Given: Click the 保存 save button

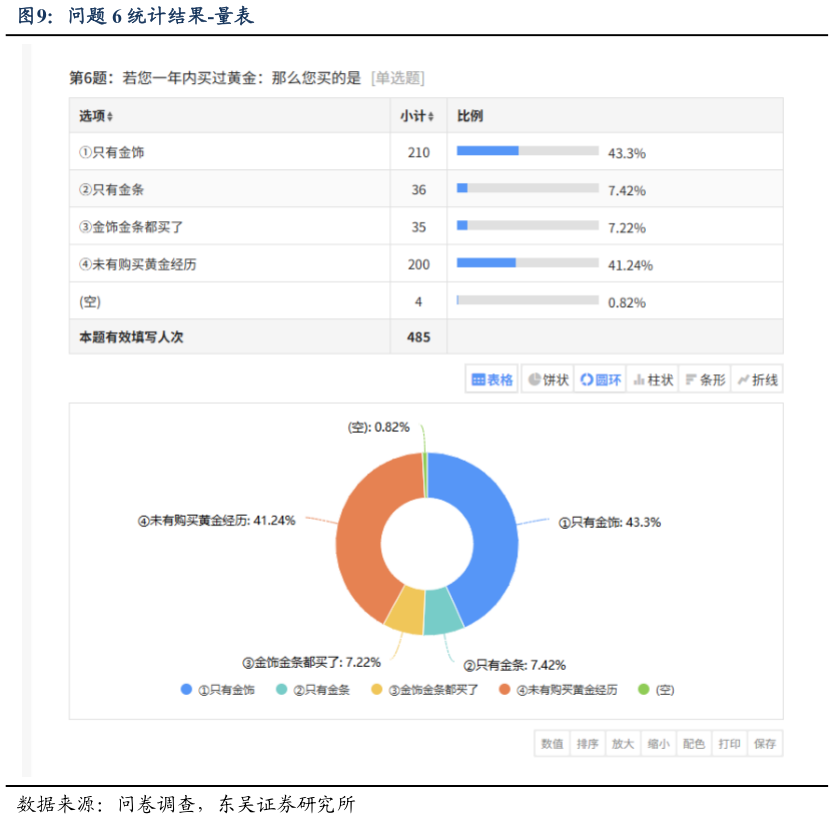Looking at the screenshot, I should [765, 743].
